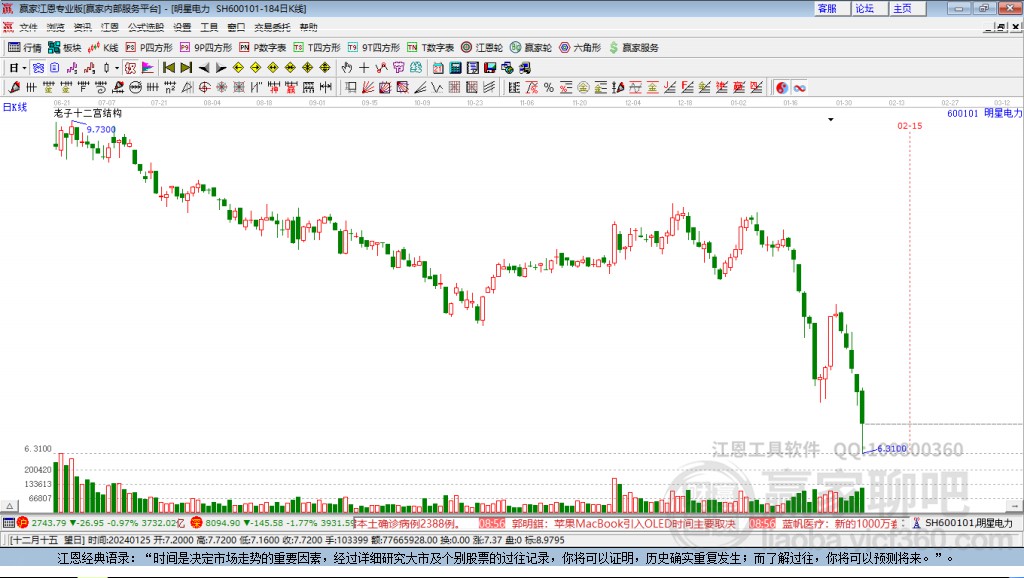Open the calendar date icon
1024x578 pixels.
point(438,68)
